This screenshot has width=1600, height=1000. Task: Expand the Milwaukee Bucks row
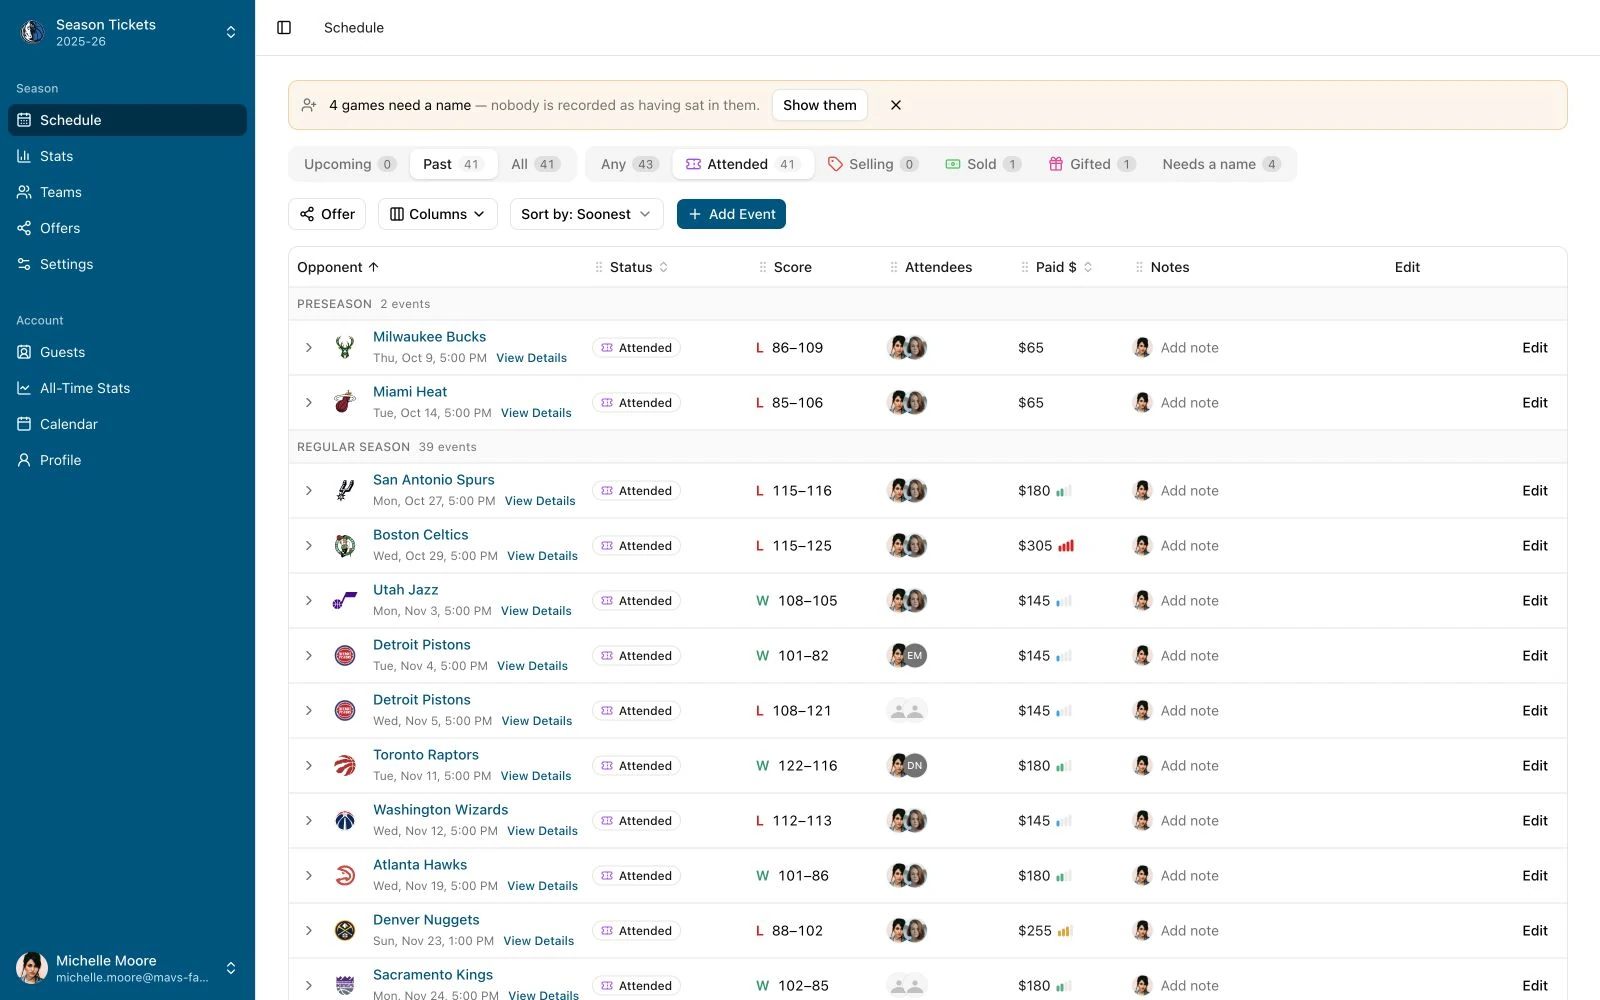[309, 348]
